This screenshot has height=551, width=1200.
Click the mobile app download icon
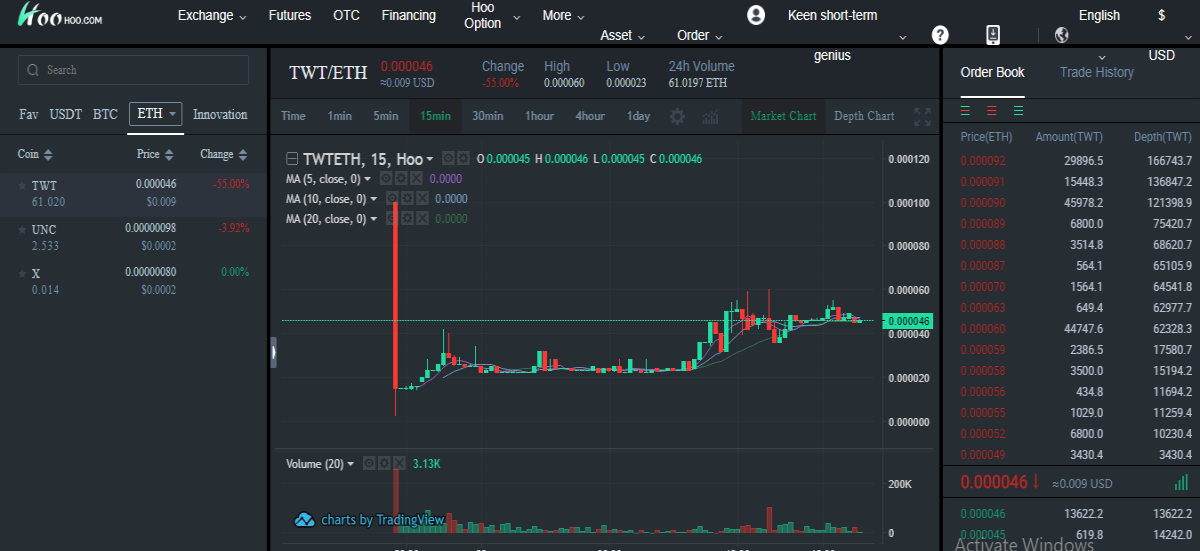pos(993,35)
